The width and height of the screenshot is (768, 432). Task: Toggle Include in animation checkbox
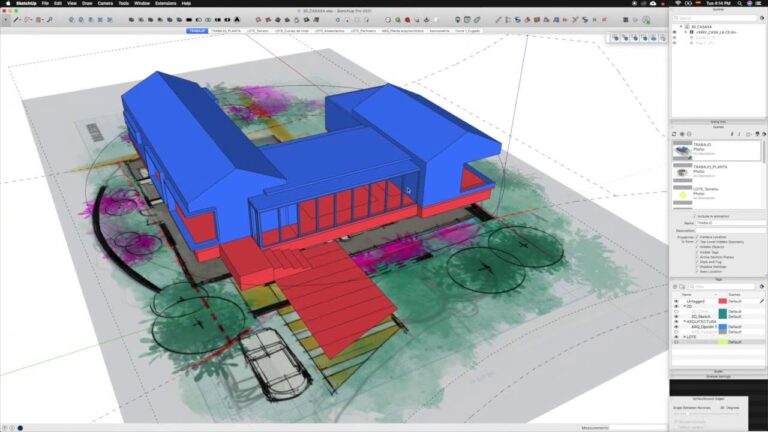[x=695, y=216]
